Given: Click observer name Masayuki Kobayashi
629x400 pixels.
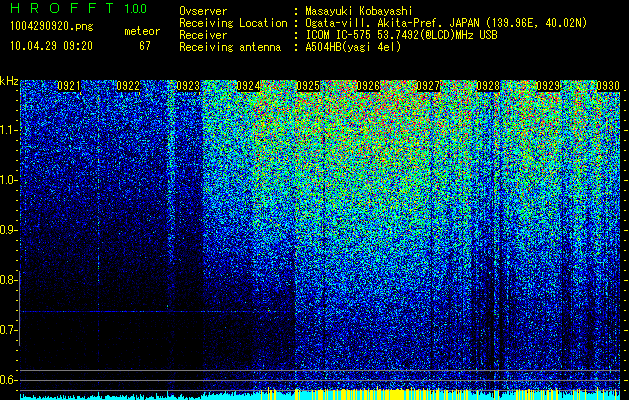Looking at the screenshot, I should coord(359,12).
